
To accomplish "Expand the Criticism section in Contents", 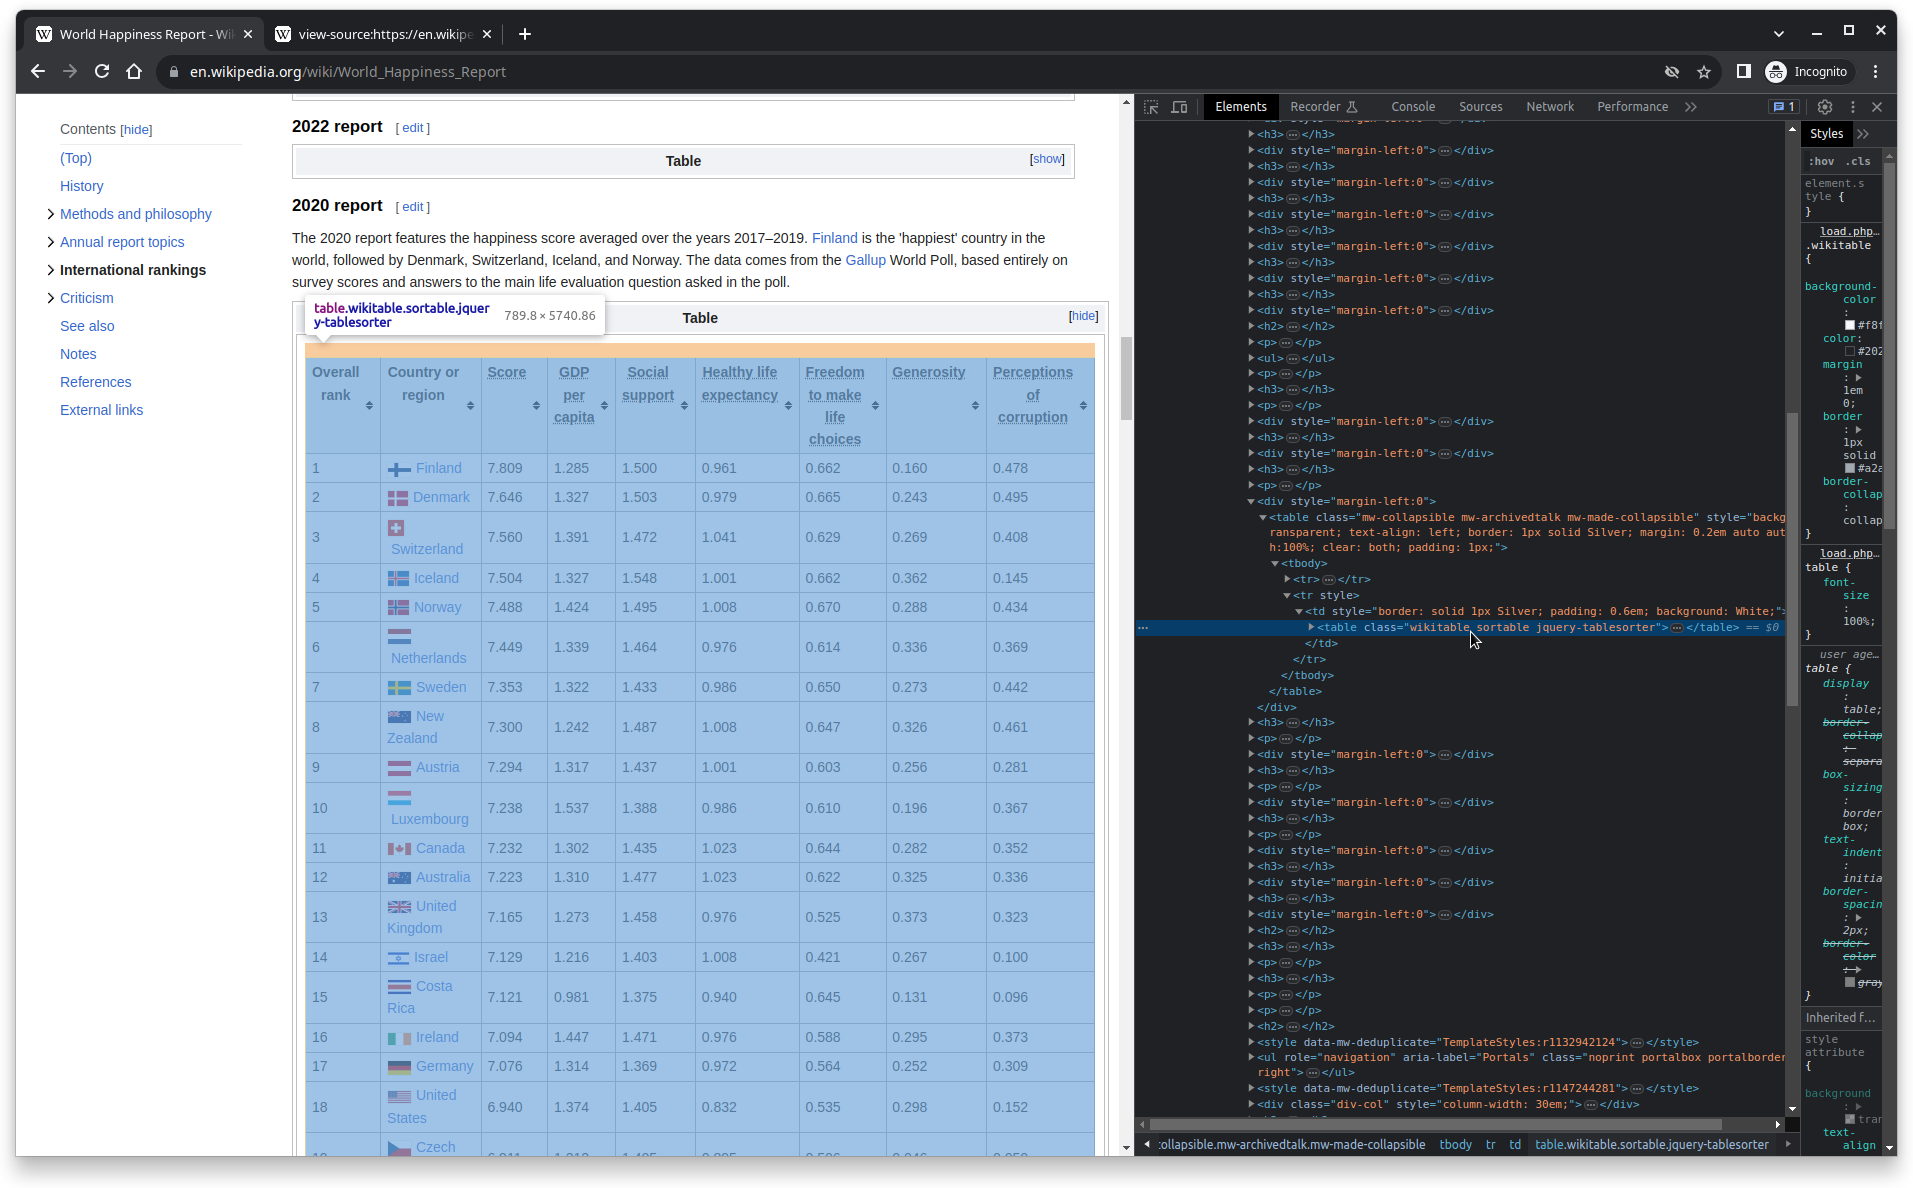I will click(50, 298).
